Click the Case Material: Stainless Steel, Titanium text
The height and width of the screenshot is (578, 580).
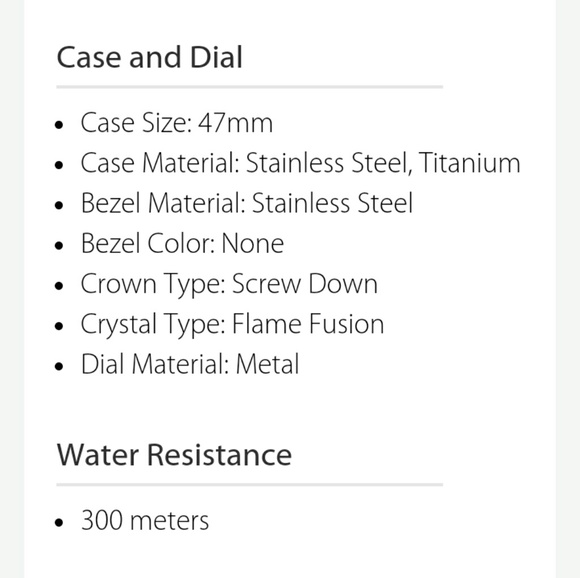click(300, 163)
